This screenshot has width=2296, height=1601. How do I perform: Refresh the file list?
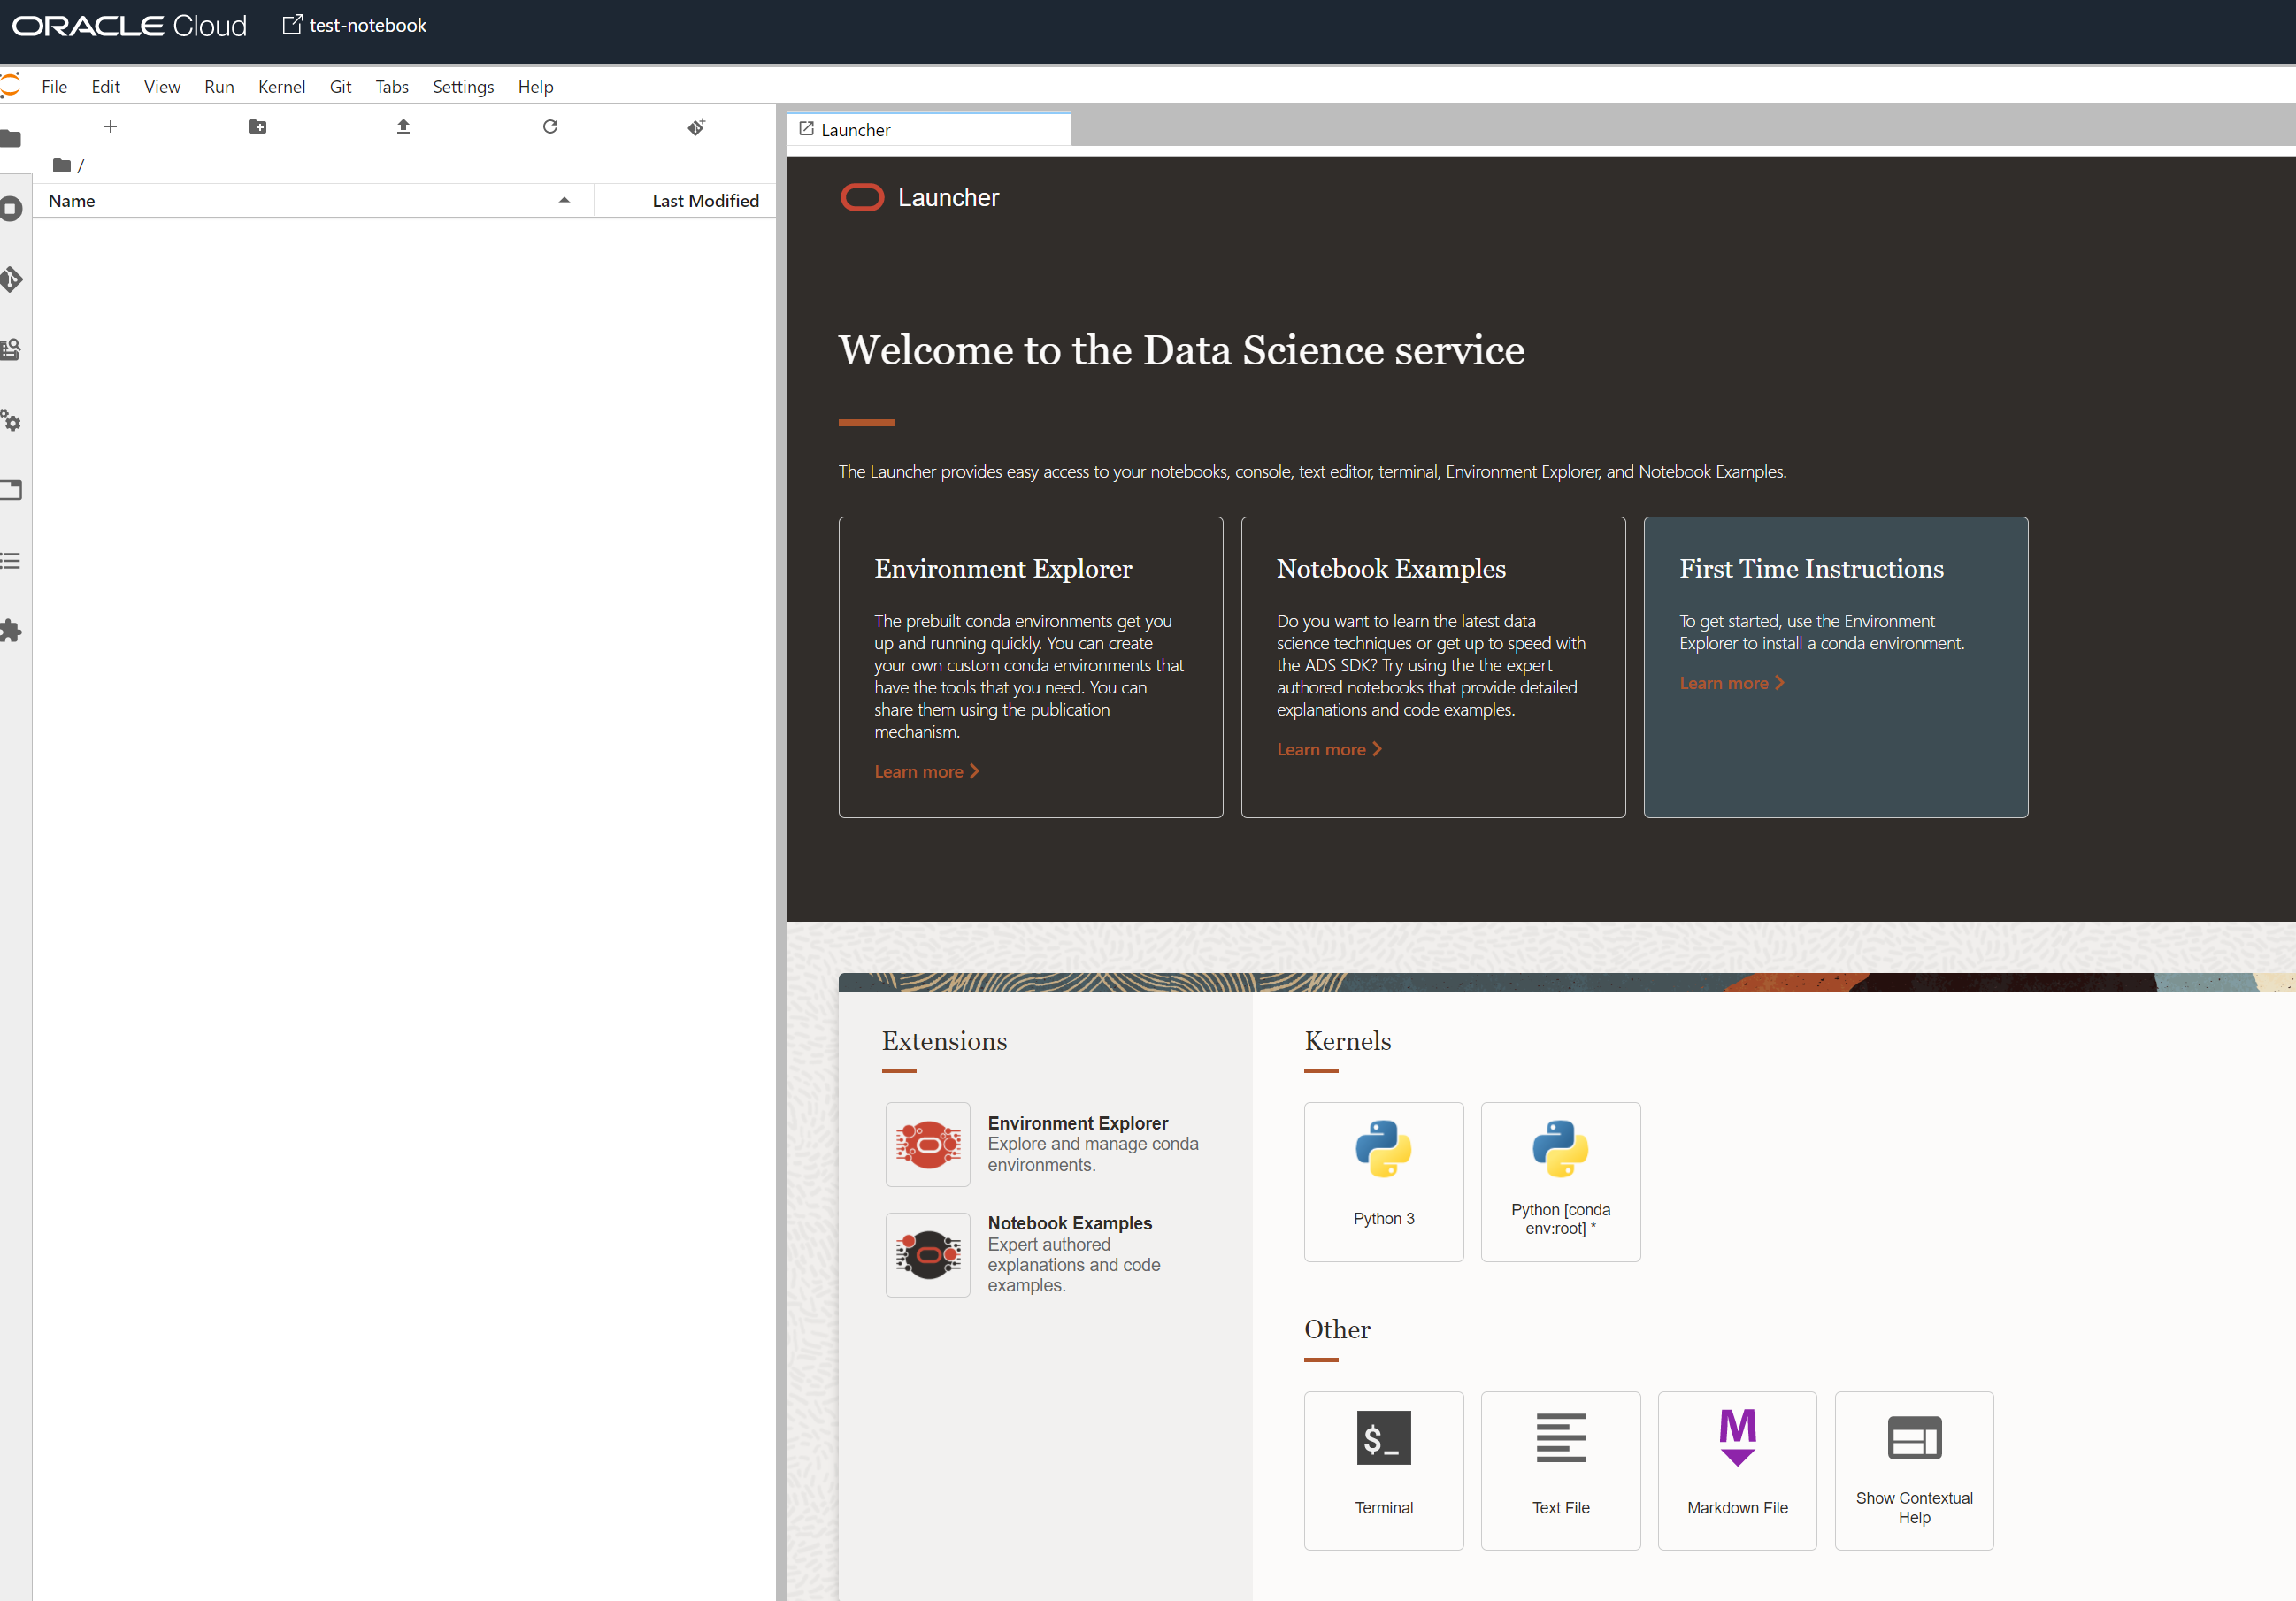pos(550,127)
